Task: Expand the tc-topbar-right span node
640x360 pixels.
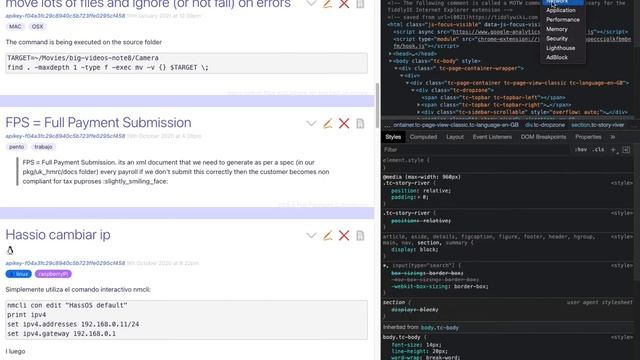Action: [418, 105]
